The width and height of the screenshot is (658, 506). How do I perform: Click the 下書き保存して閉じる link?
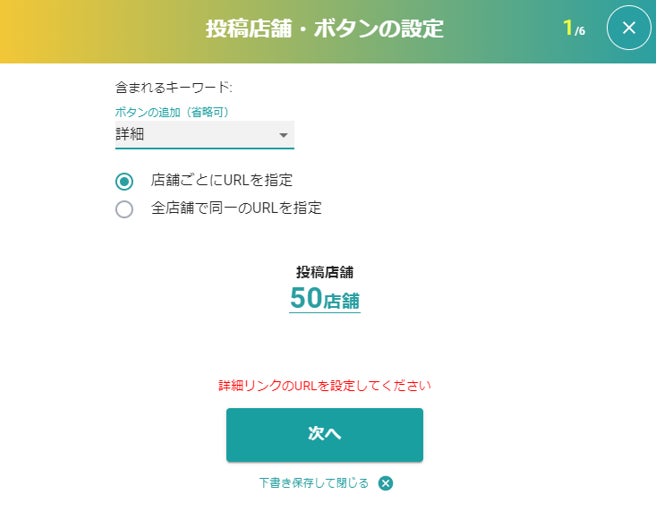pyautogui.click(x=314, y=483)
